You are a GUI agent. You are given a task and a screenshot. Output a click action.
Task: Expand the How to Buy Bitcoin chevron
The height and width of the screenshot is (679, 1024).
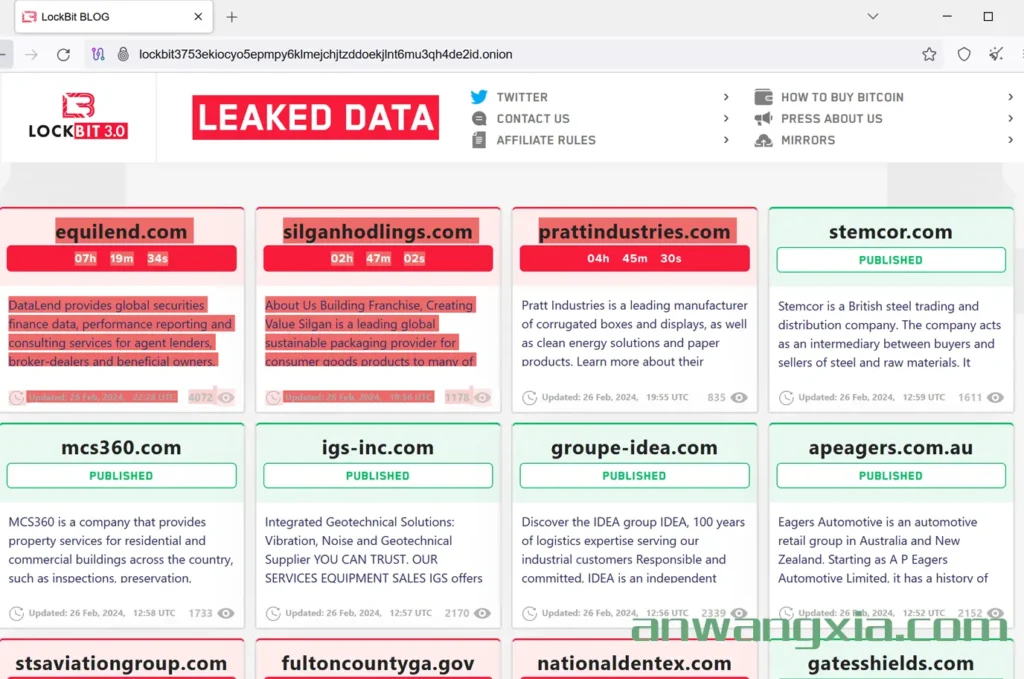point(1010,97)
